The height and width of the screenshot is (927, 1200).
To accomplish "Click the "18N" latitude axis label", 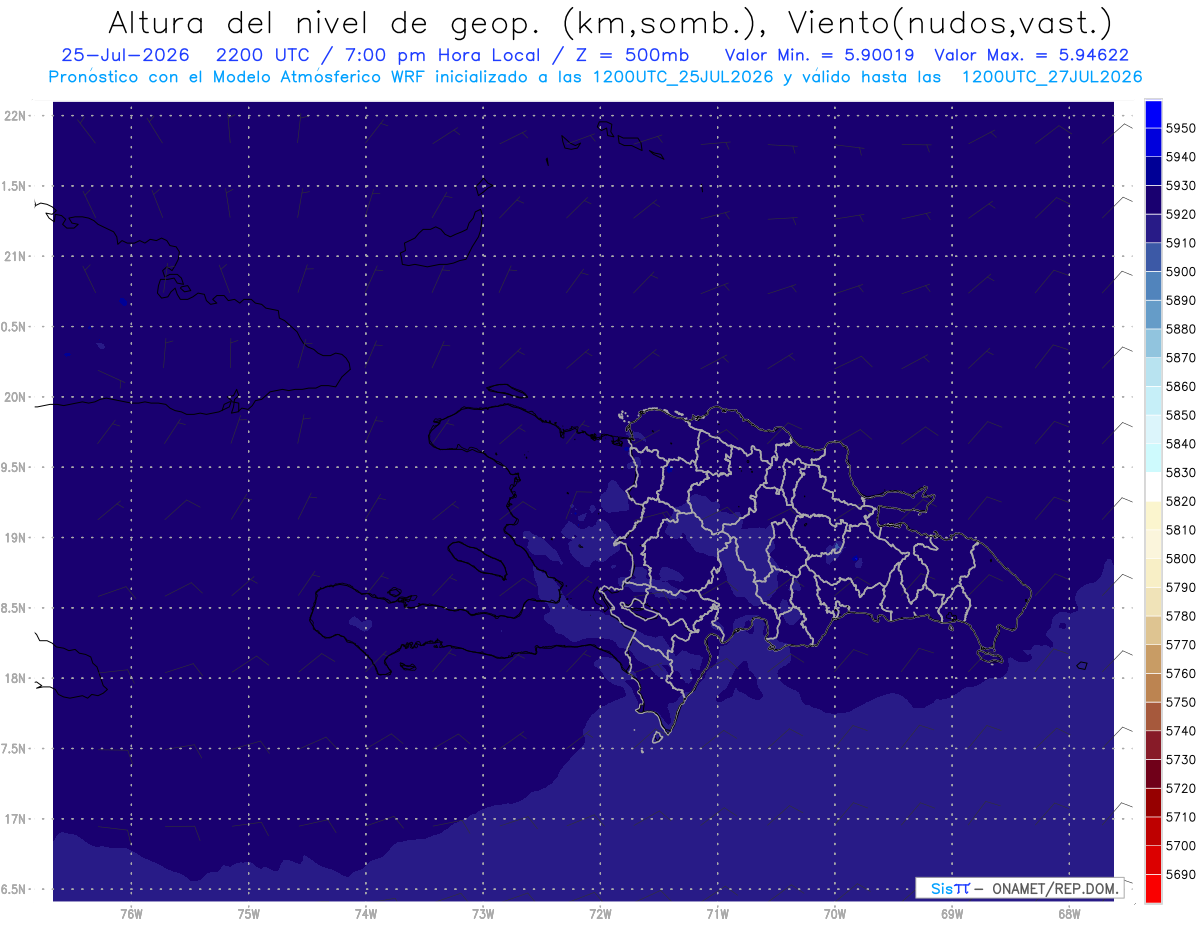I will [17, 679].
